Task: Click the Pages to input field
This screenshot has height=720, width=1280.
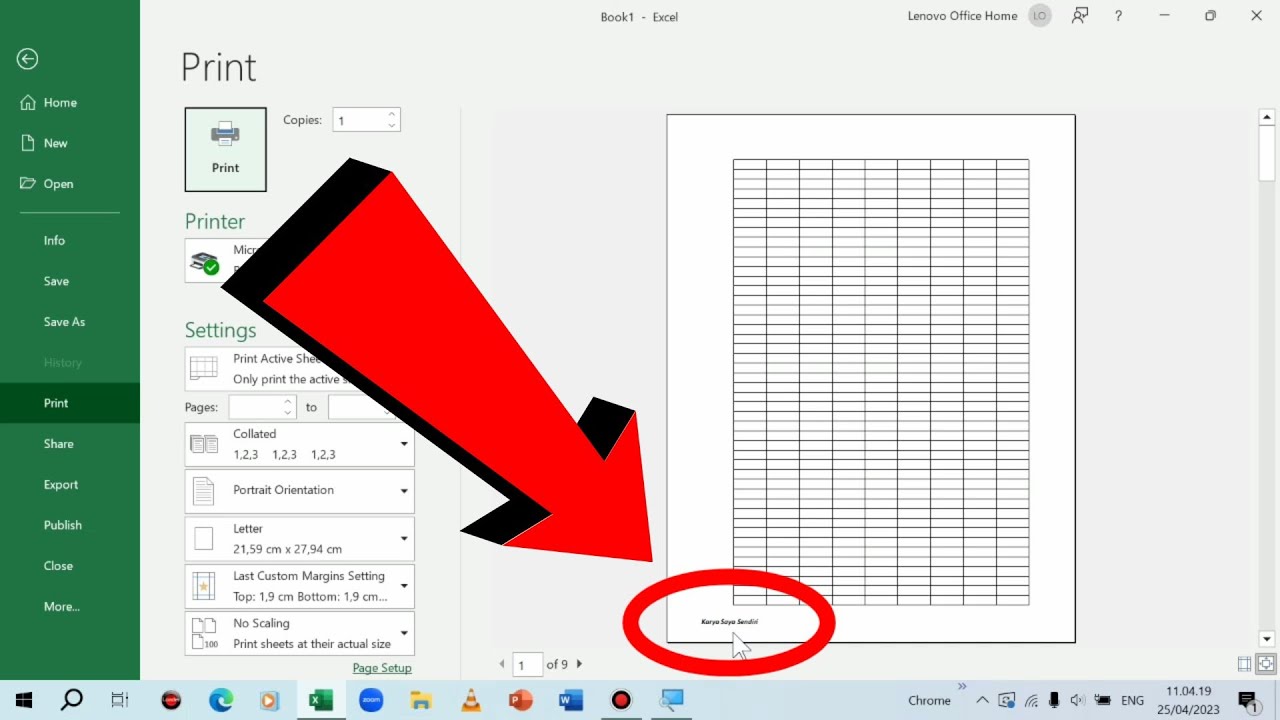Action: pos(354,407)
